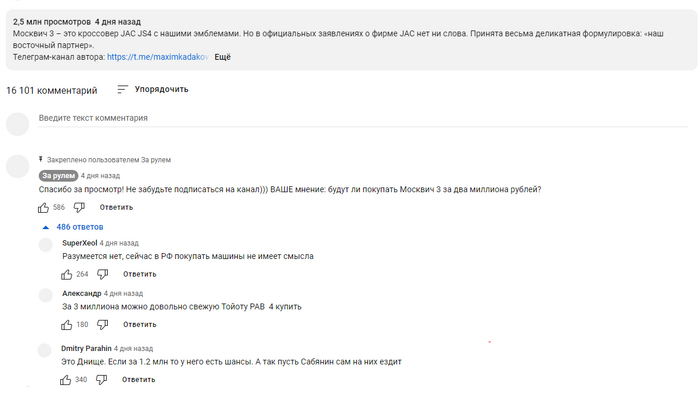Open Александр's profile name
The image size is (700, 409).
tap(82, 294)
